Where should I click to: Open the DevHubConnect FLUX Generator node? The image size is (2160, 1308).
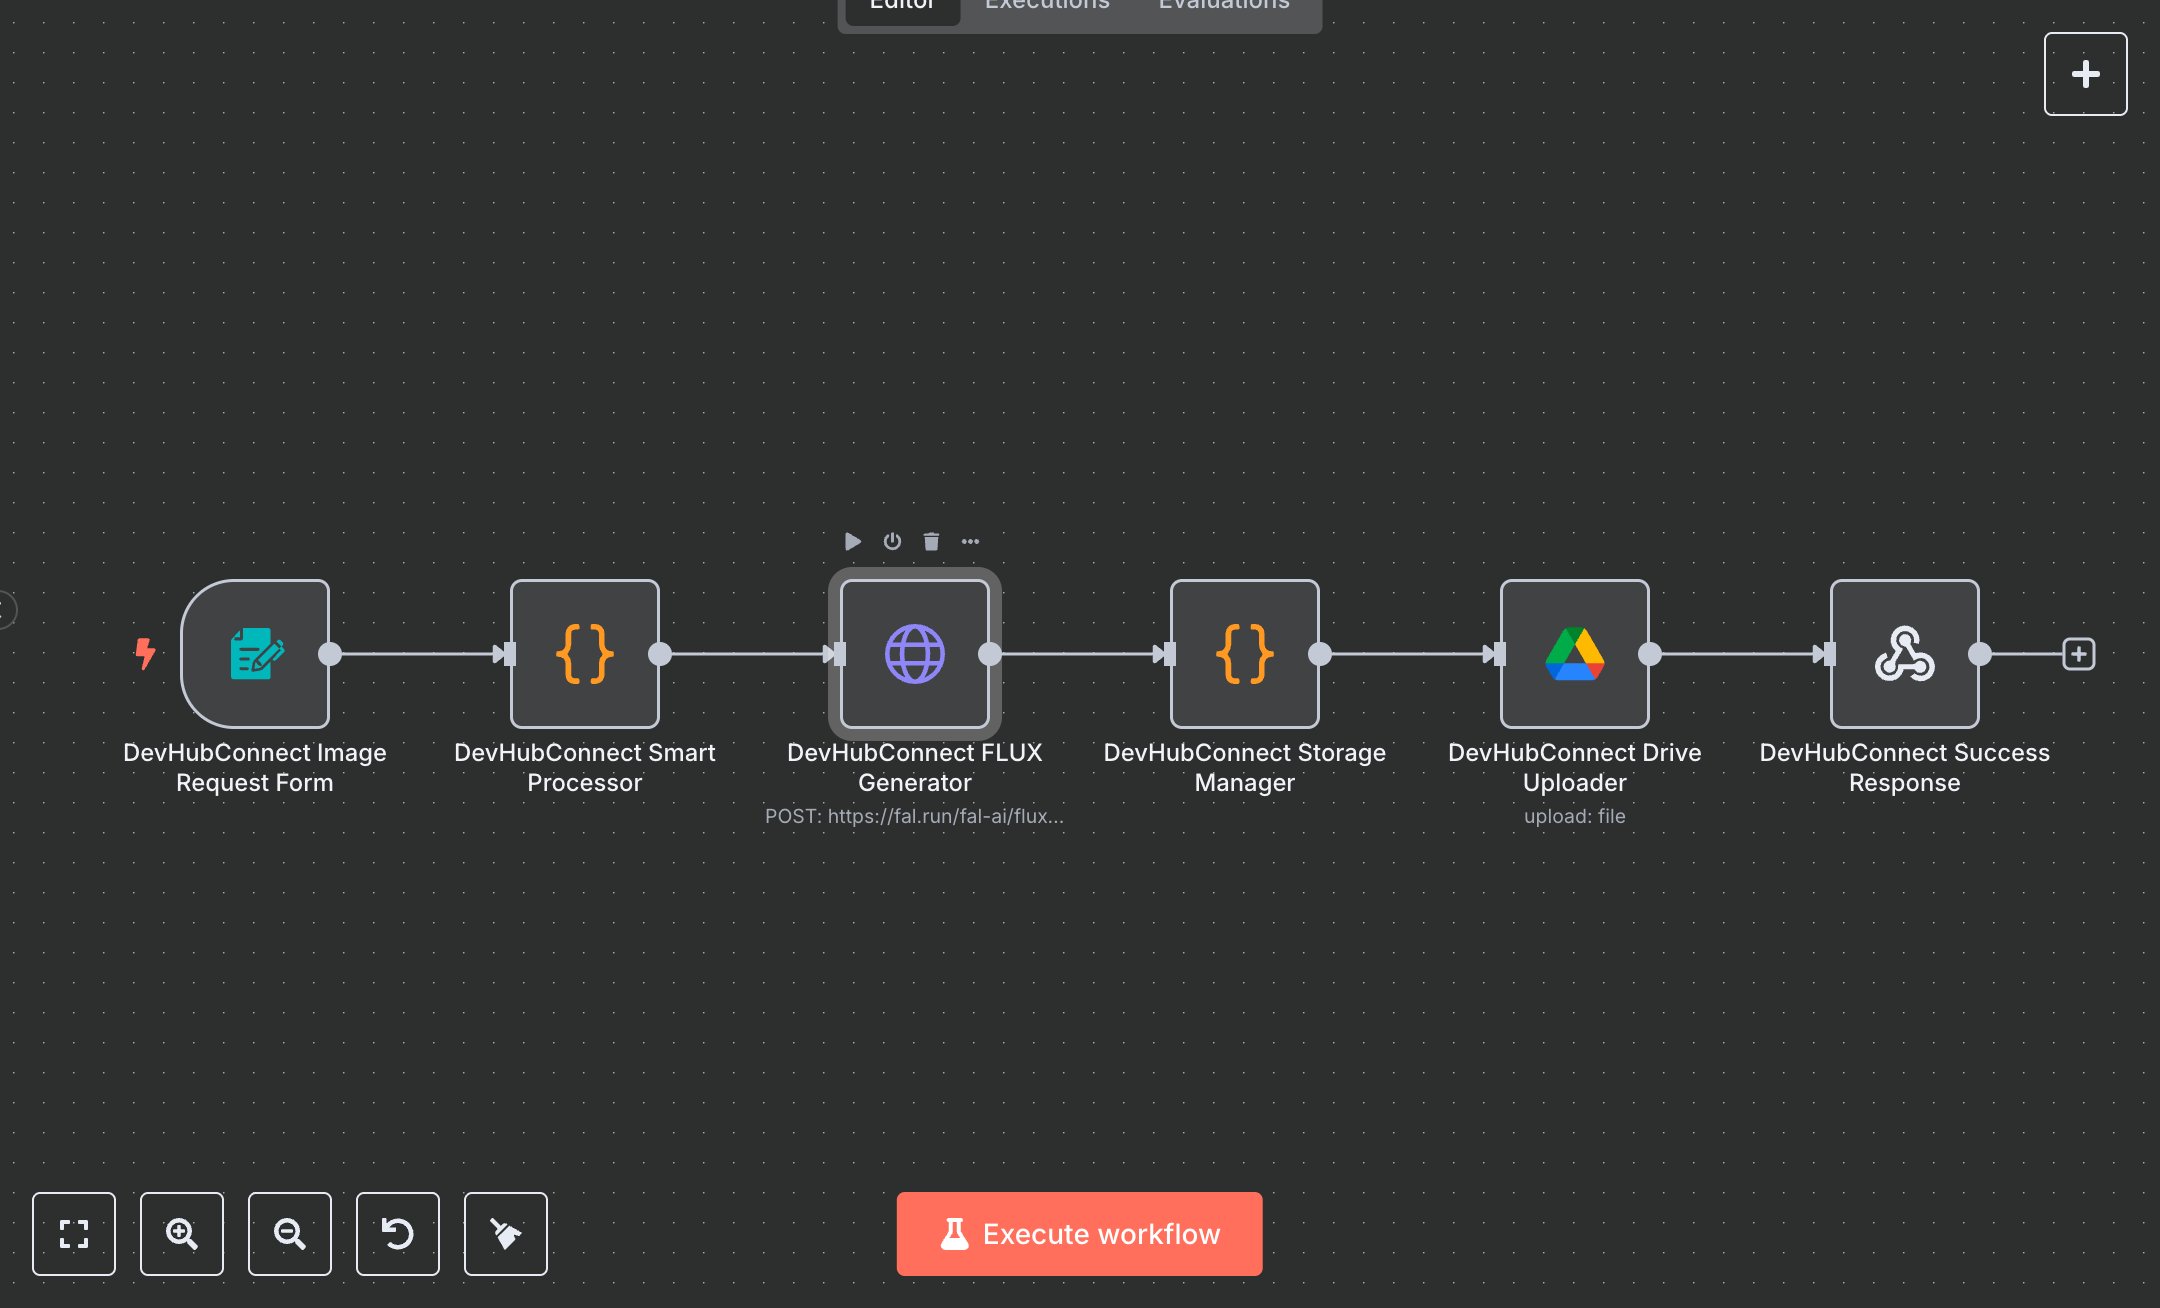click(914, 655)
